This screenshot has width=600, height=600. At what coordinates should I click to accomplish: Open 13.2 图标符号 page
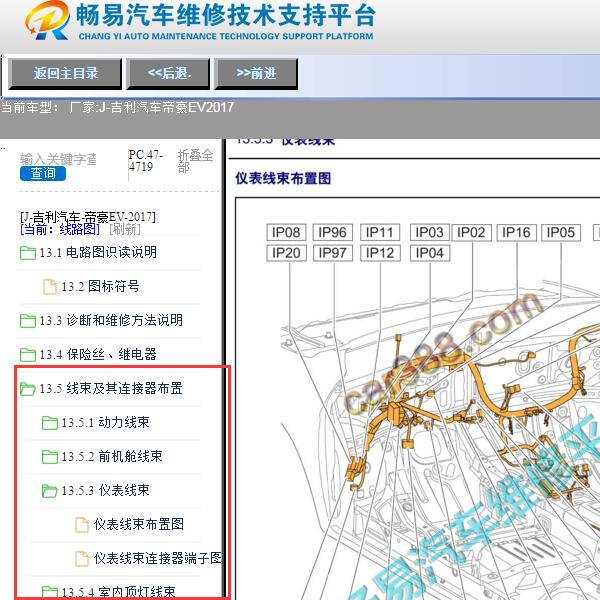tap(100, 286)
